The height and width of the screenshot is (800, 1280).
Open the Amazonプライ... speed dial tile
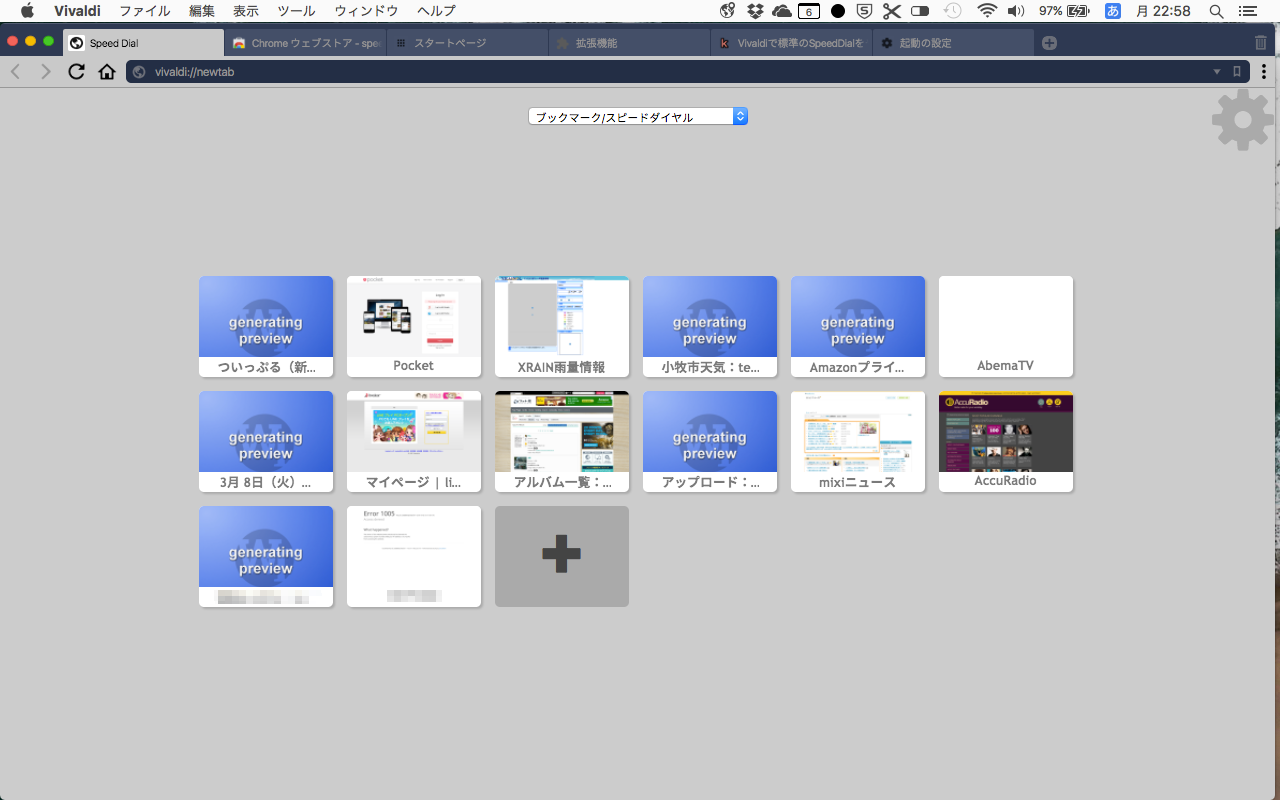[x=858, y=326]
